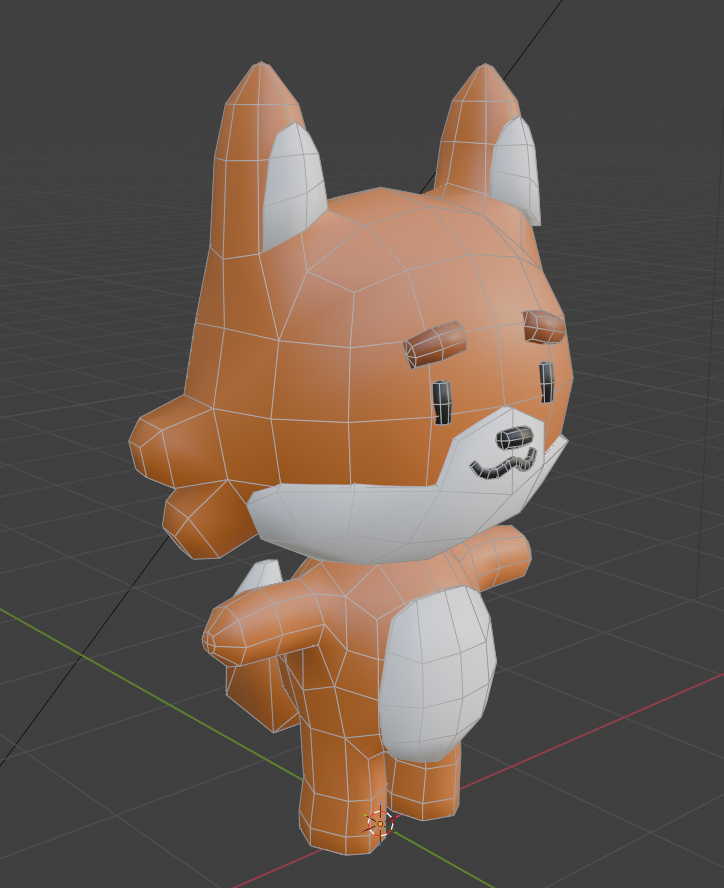The image size is (724, 888).
Task: Click the white tail tip behind the arm
Action: point(259,578)
